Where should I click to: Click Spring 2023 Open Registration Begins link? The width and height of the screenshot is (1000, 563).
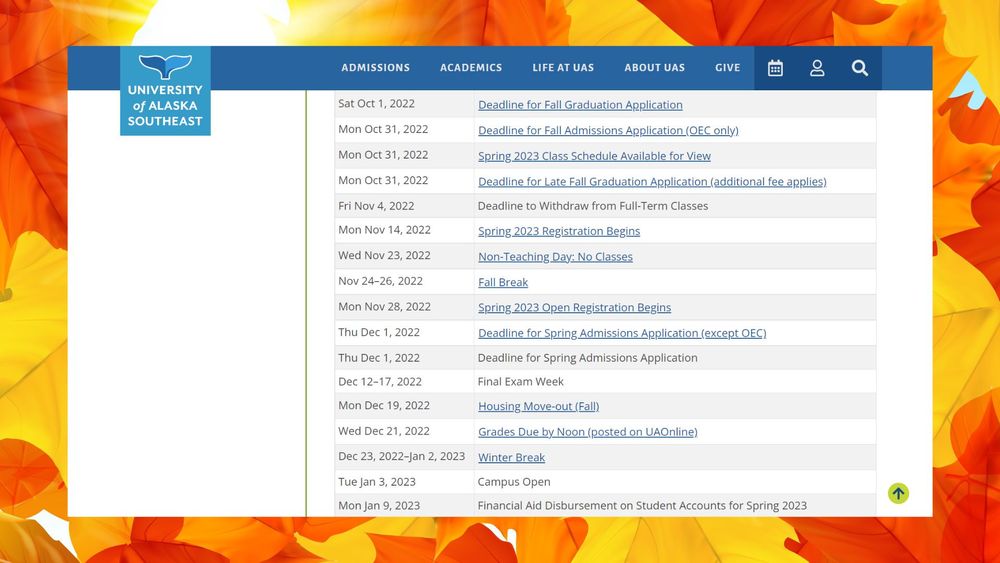pyautogui.click(x=574, y=308)
